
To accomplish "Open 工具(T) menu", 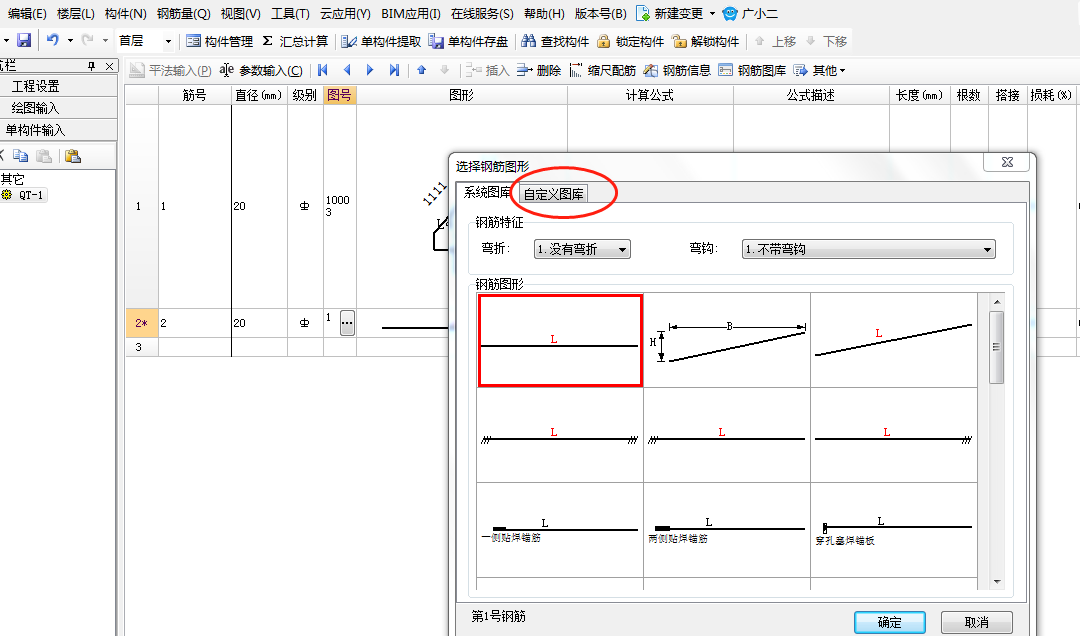I will (x=290, y=14).
